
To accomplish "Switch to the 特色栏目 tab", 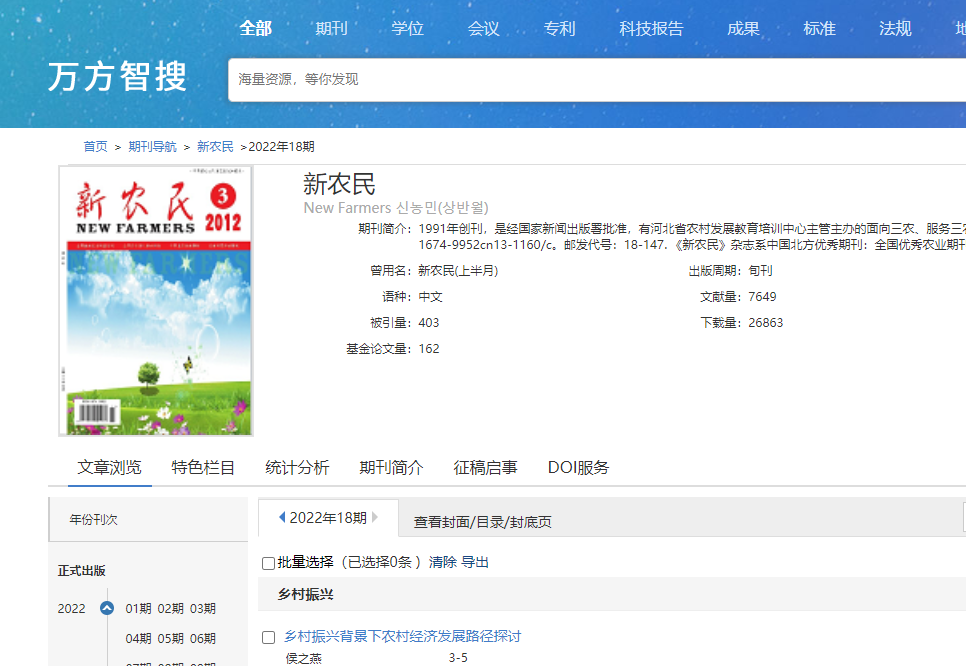I will pos(203,467).
